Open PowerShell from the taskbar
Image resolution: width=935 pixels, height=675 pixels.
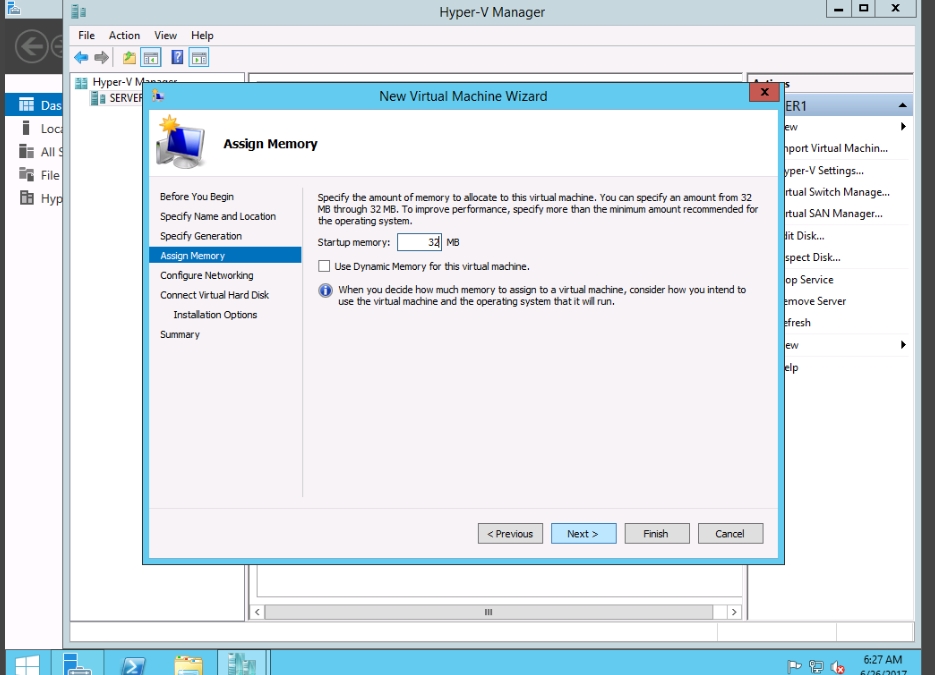click(134, 664)
